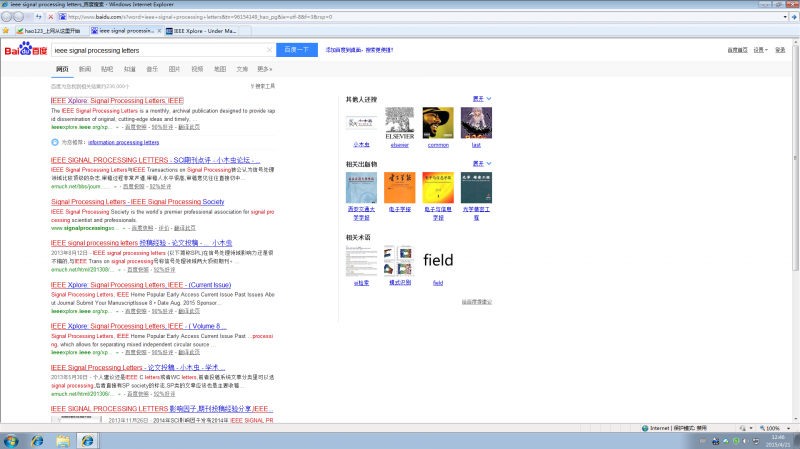Click the browser URL address field

click(423, 17)
